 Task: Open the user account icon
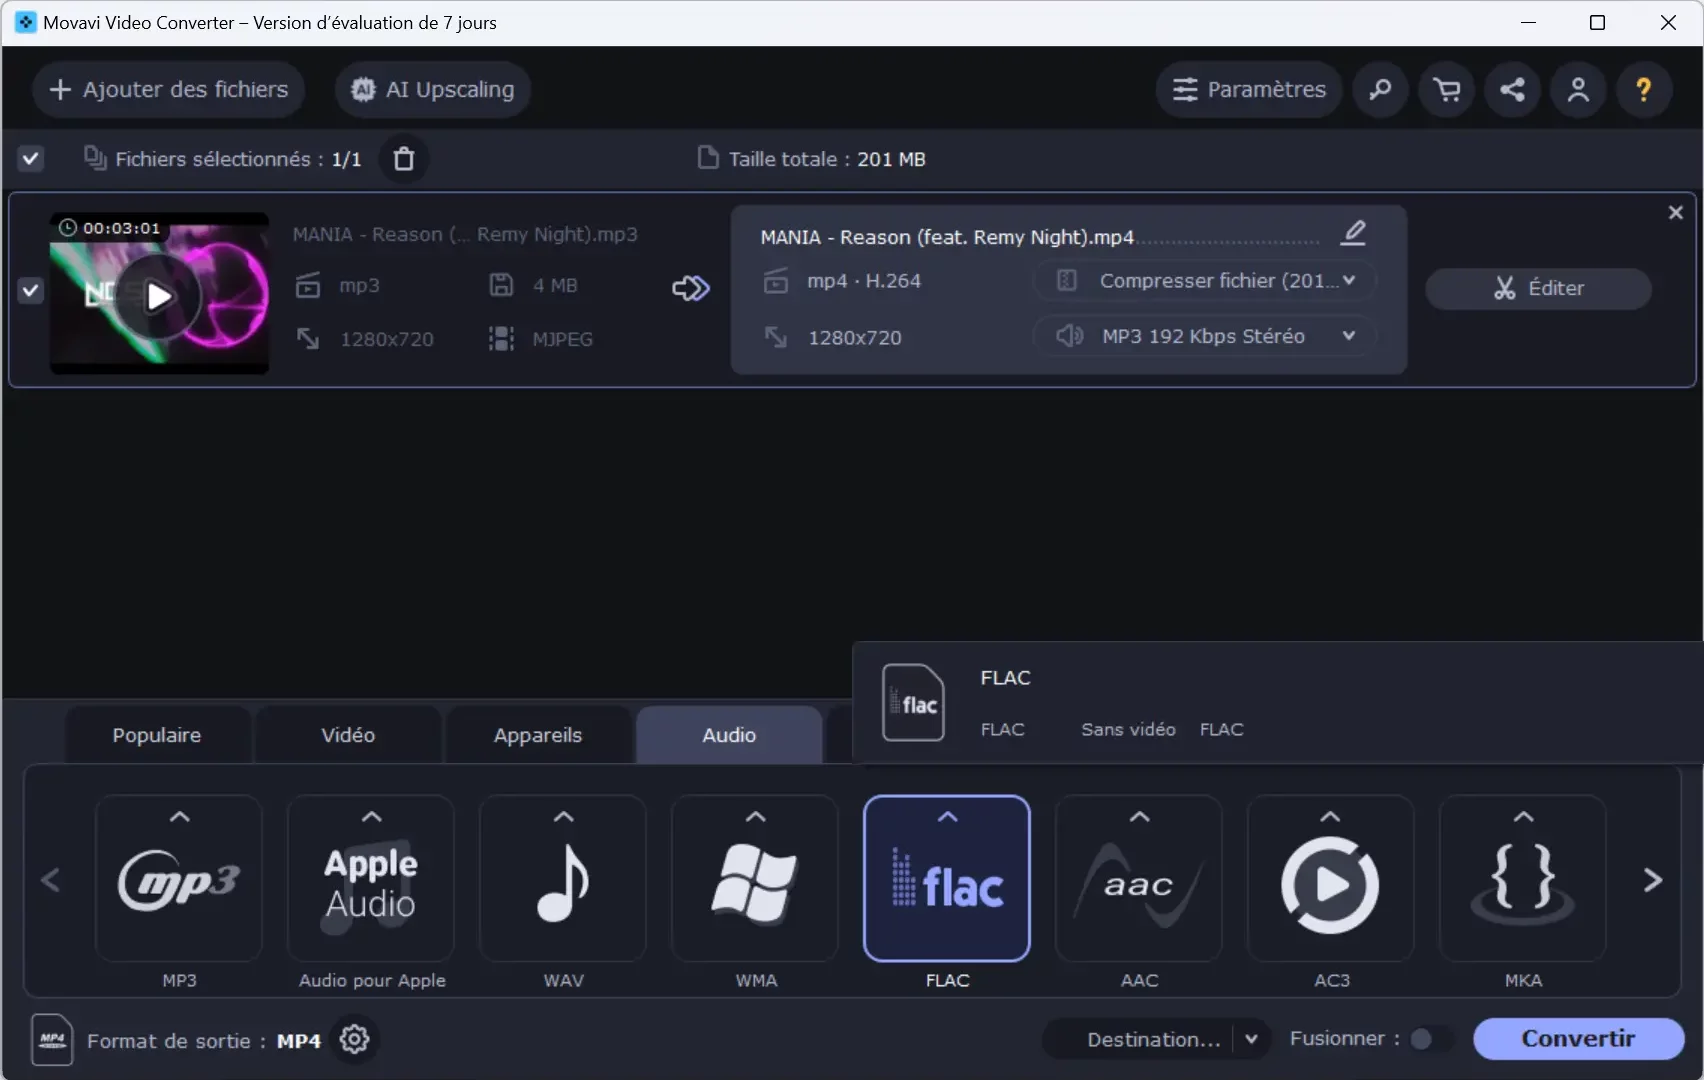click(1578, 90)
